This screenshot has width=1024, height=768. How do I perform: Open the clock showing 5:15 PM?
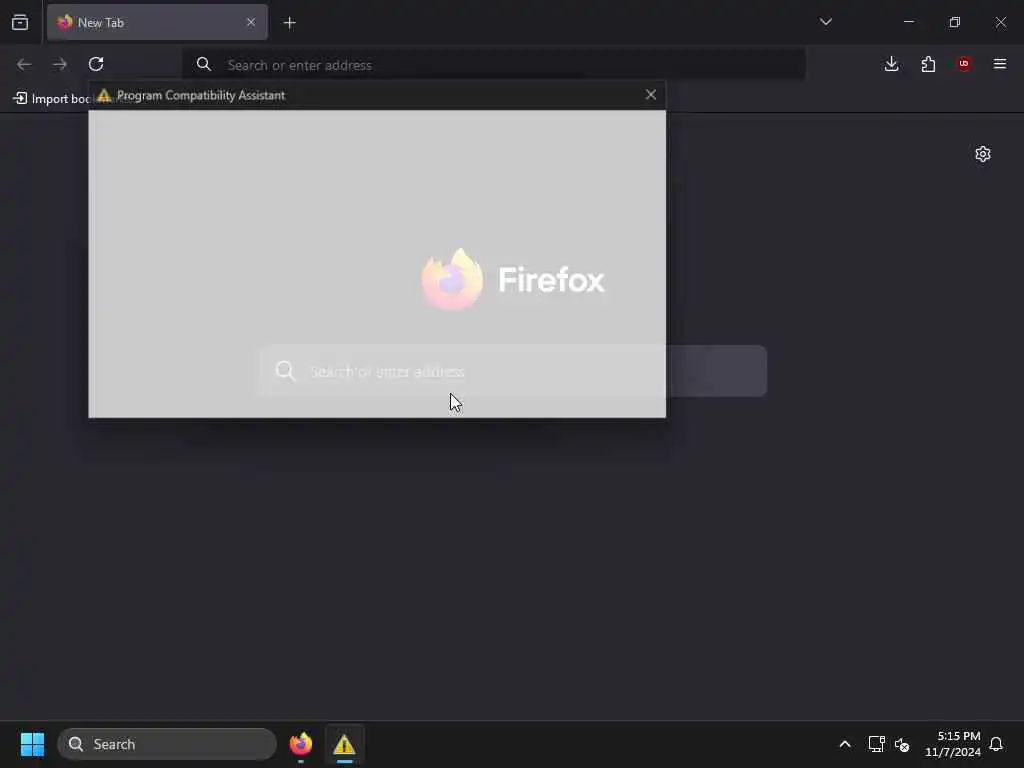click(x=952, y=744)
